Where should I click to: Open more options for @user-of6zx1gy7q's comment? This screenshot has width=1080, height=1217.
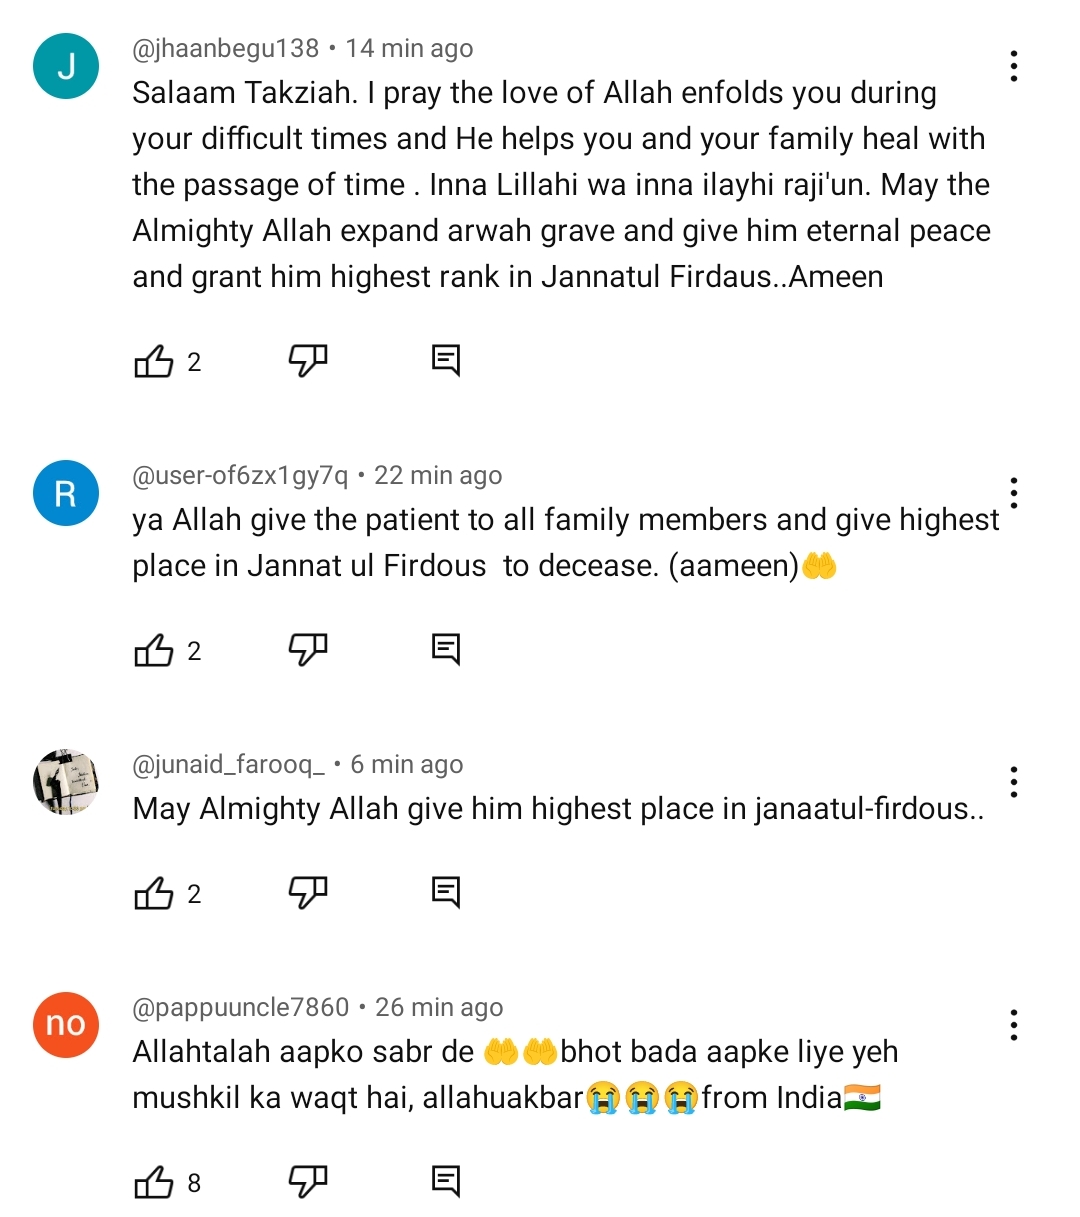pos(1014,493)
